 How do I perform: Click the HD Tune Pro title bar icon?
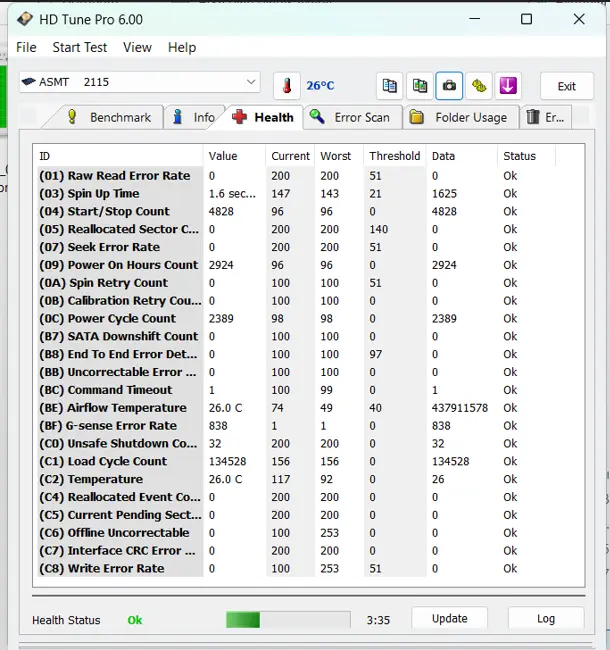click(25, 19)
